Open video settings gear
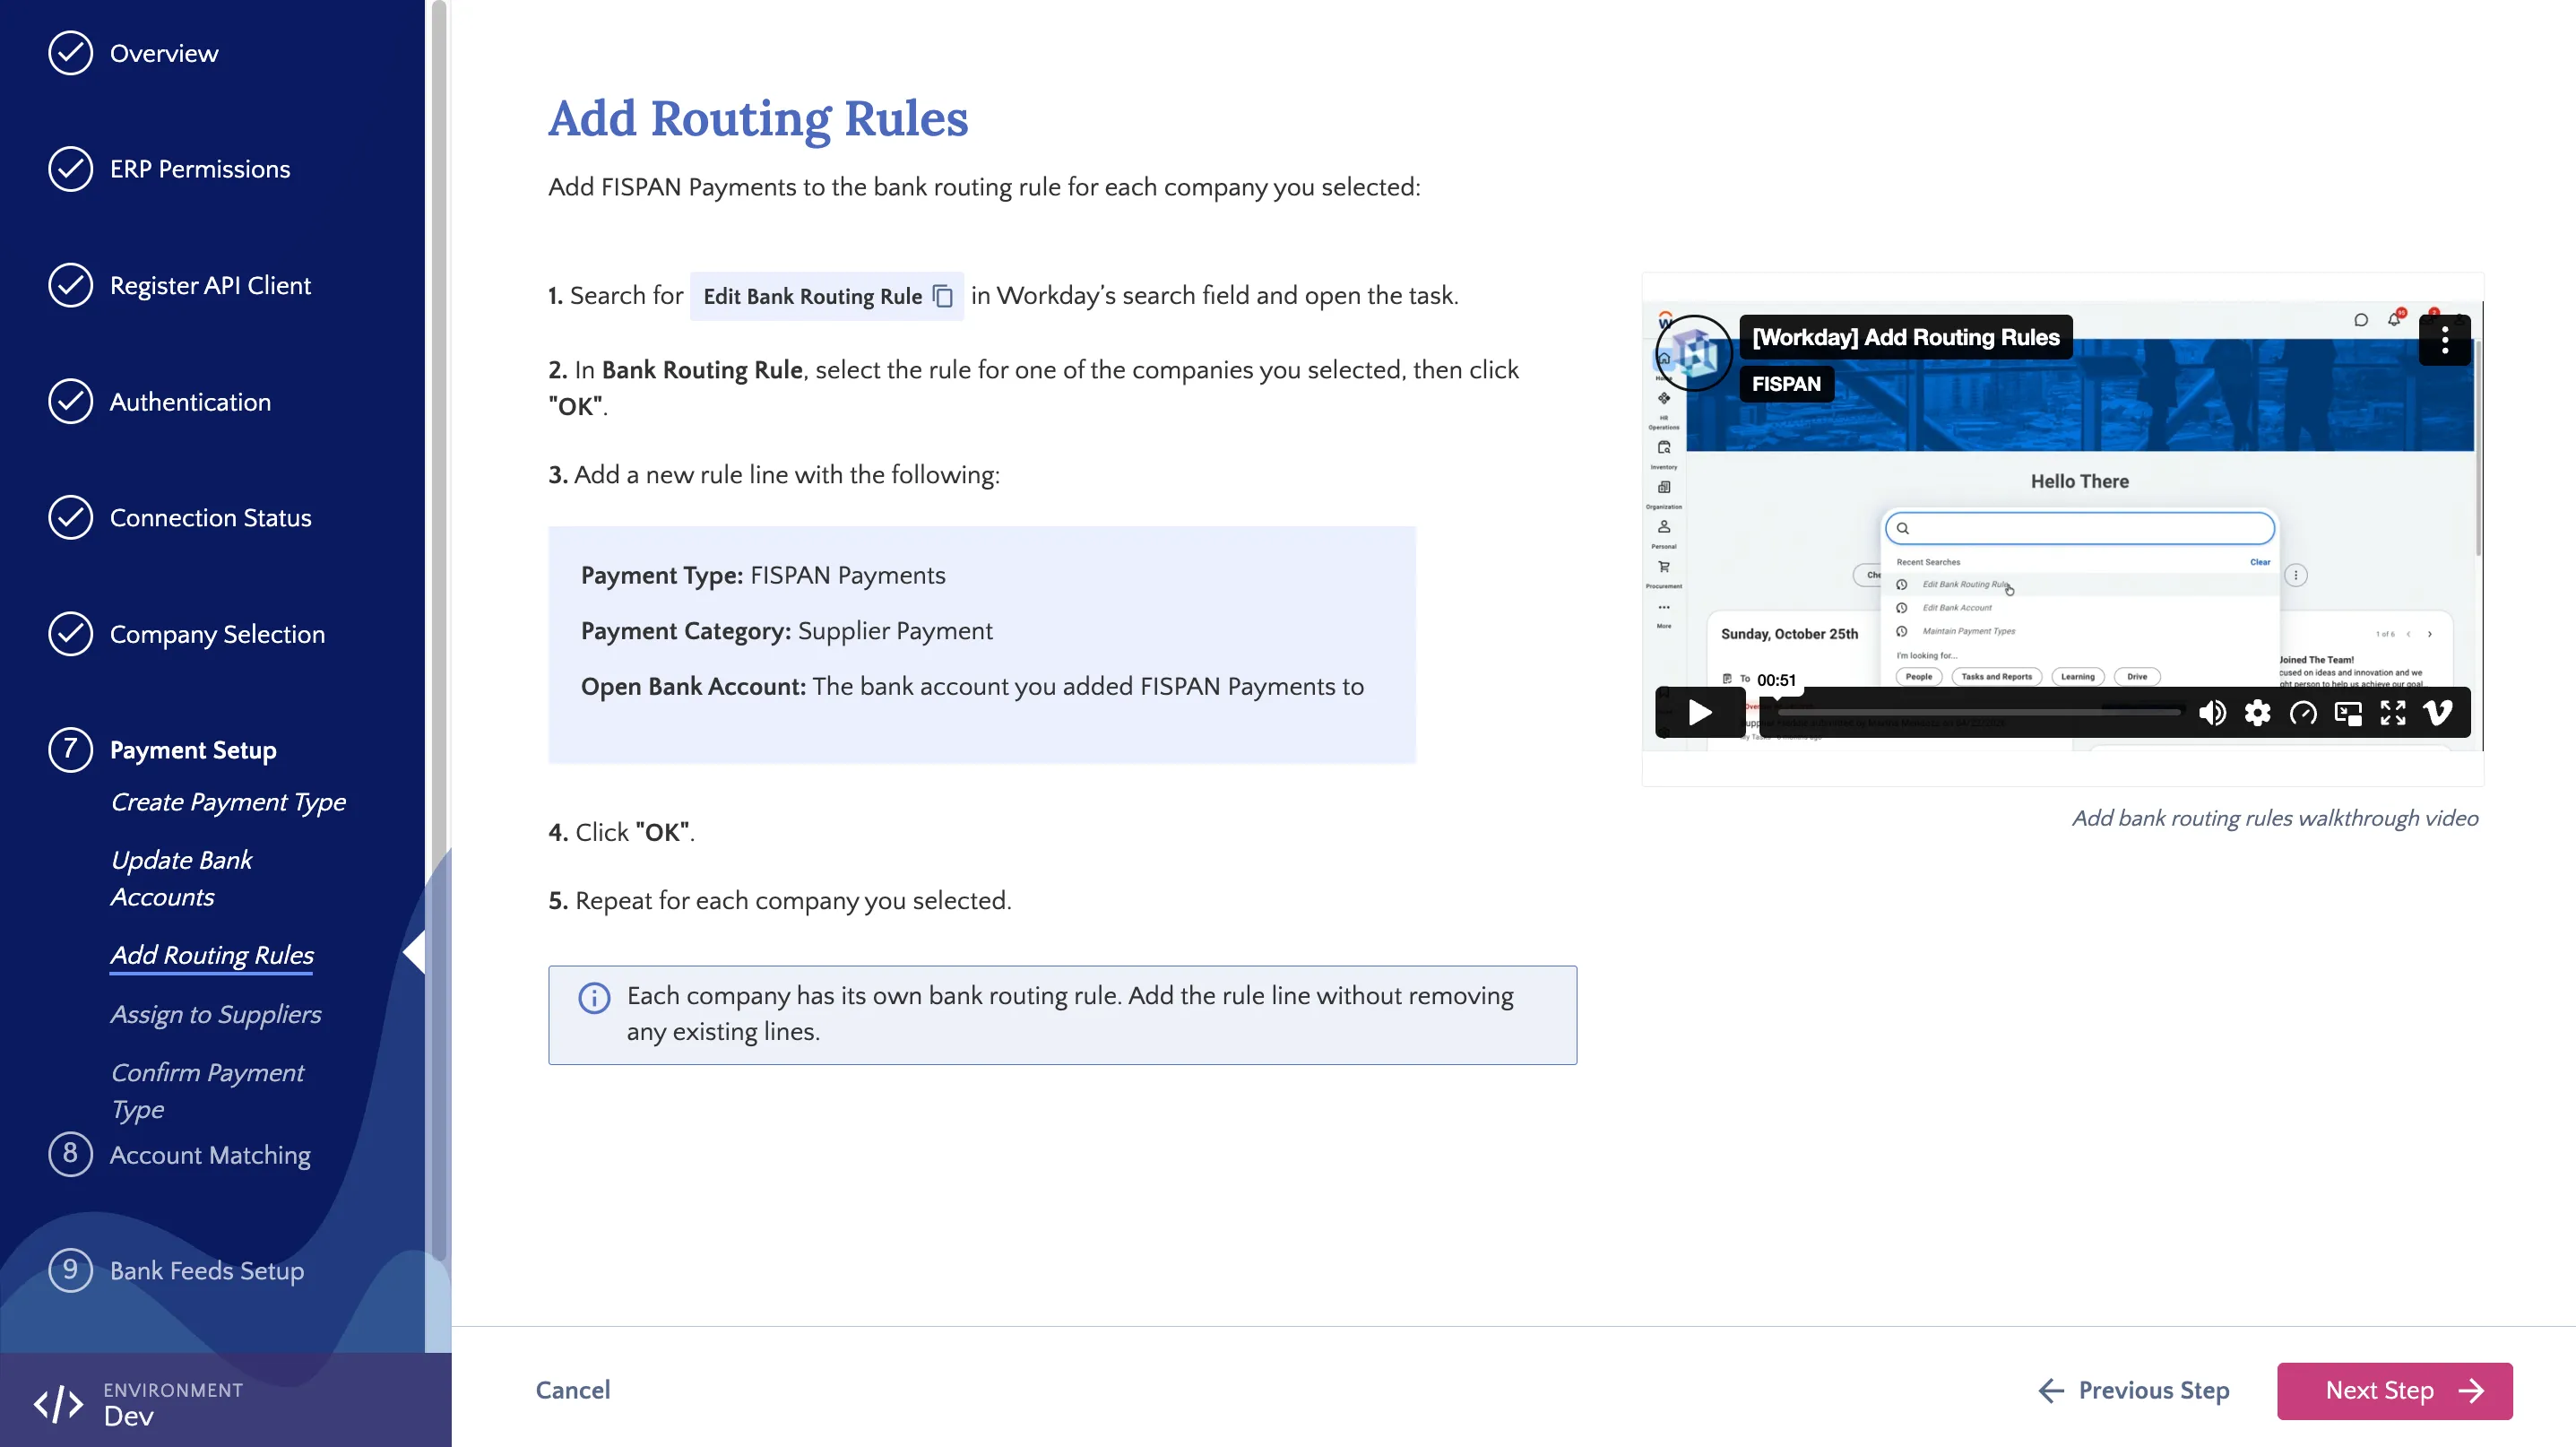Viewport: 2576px width, 1447px height. 2257,712
